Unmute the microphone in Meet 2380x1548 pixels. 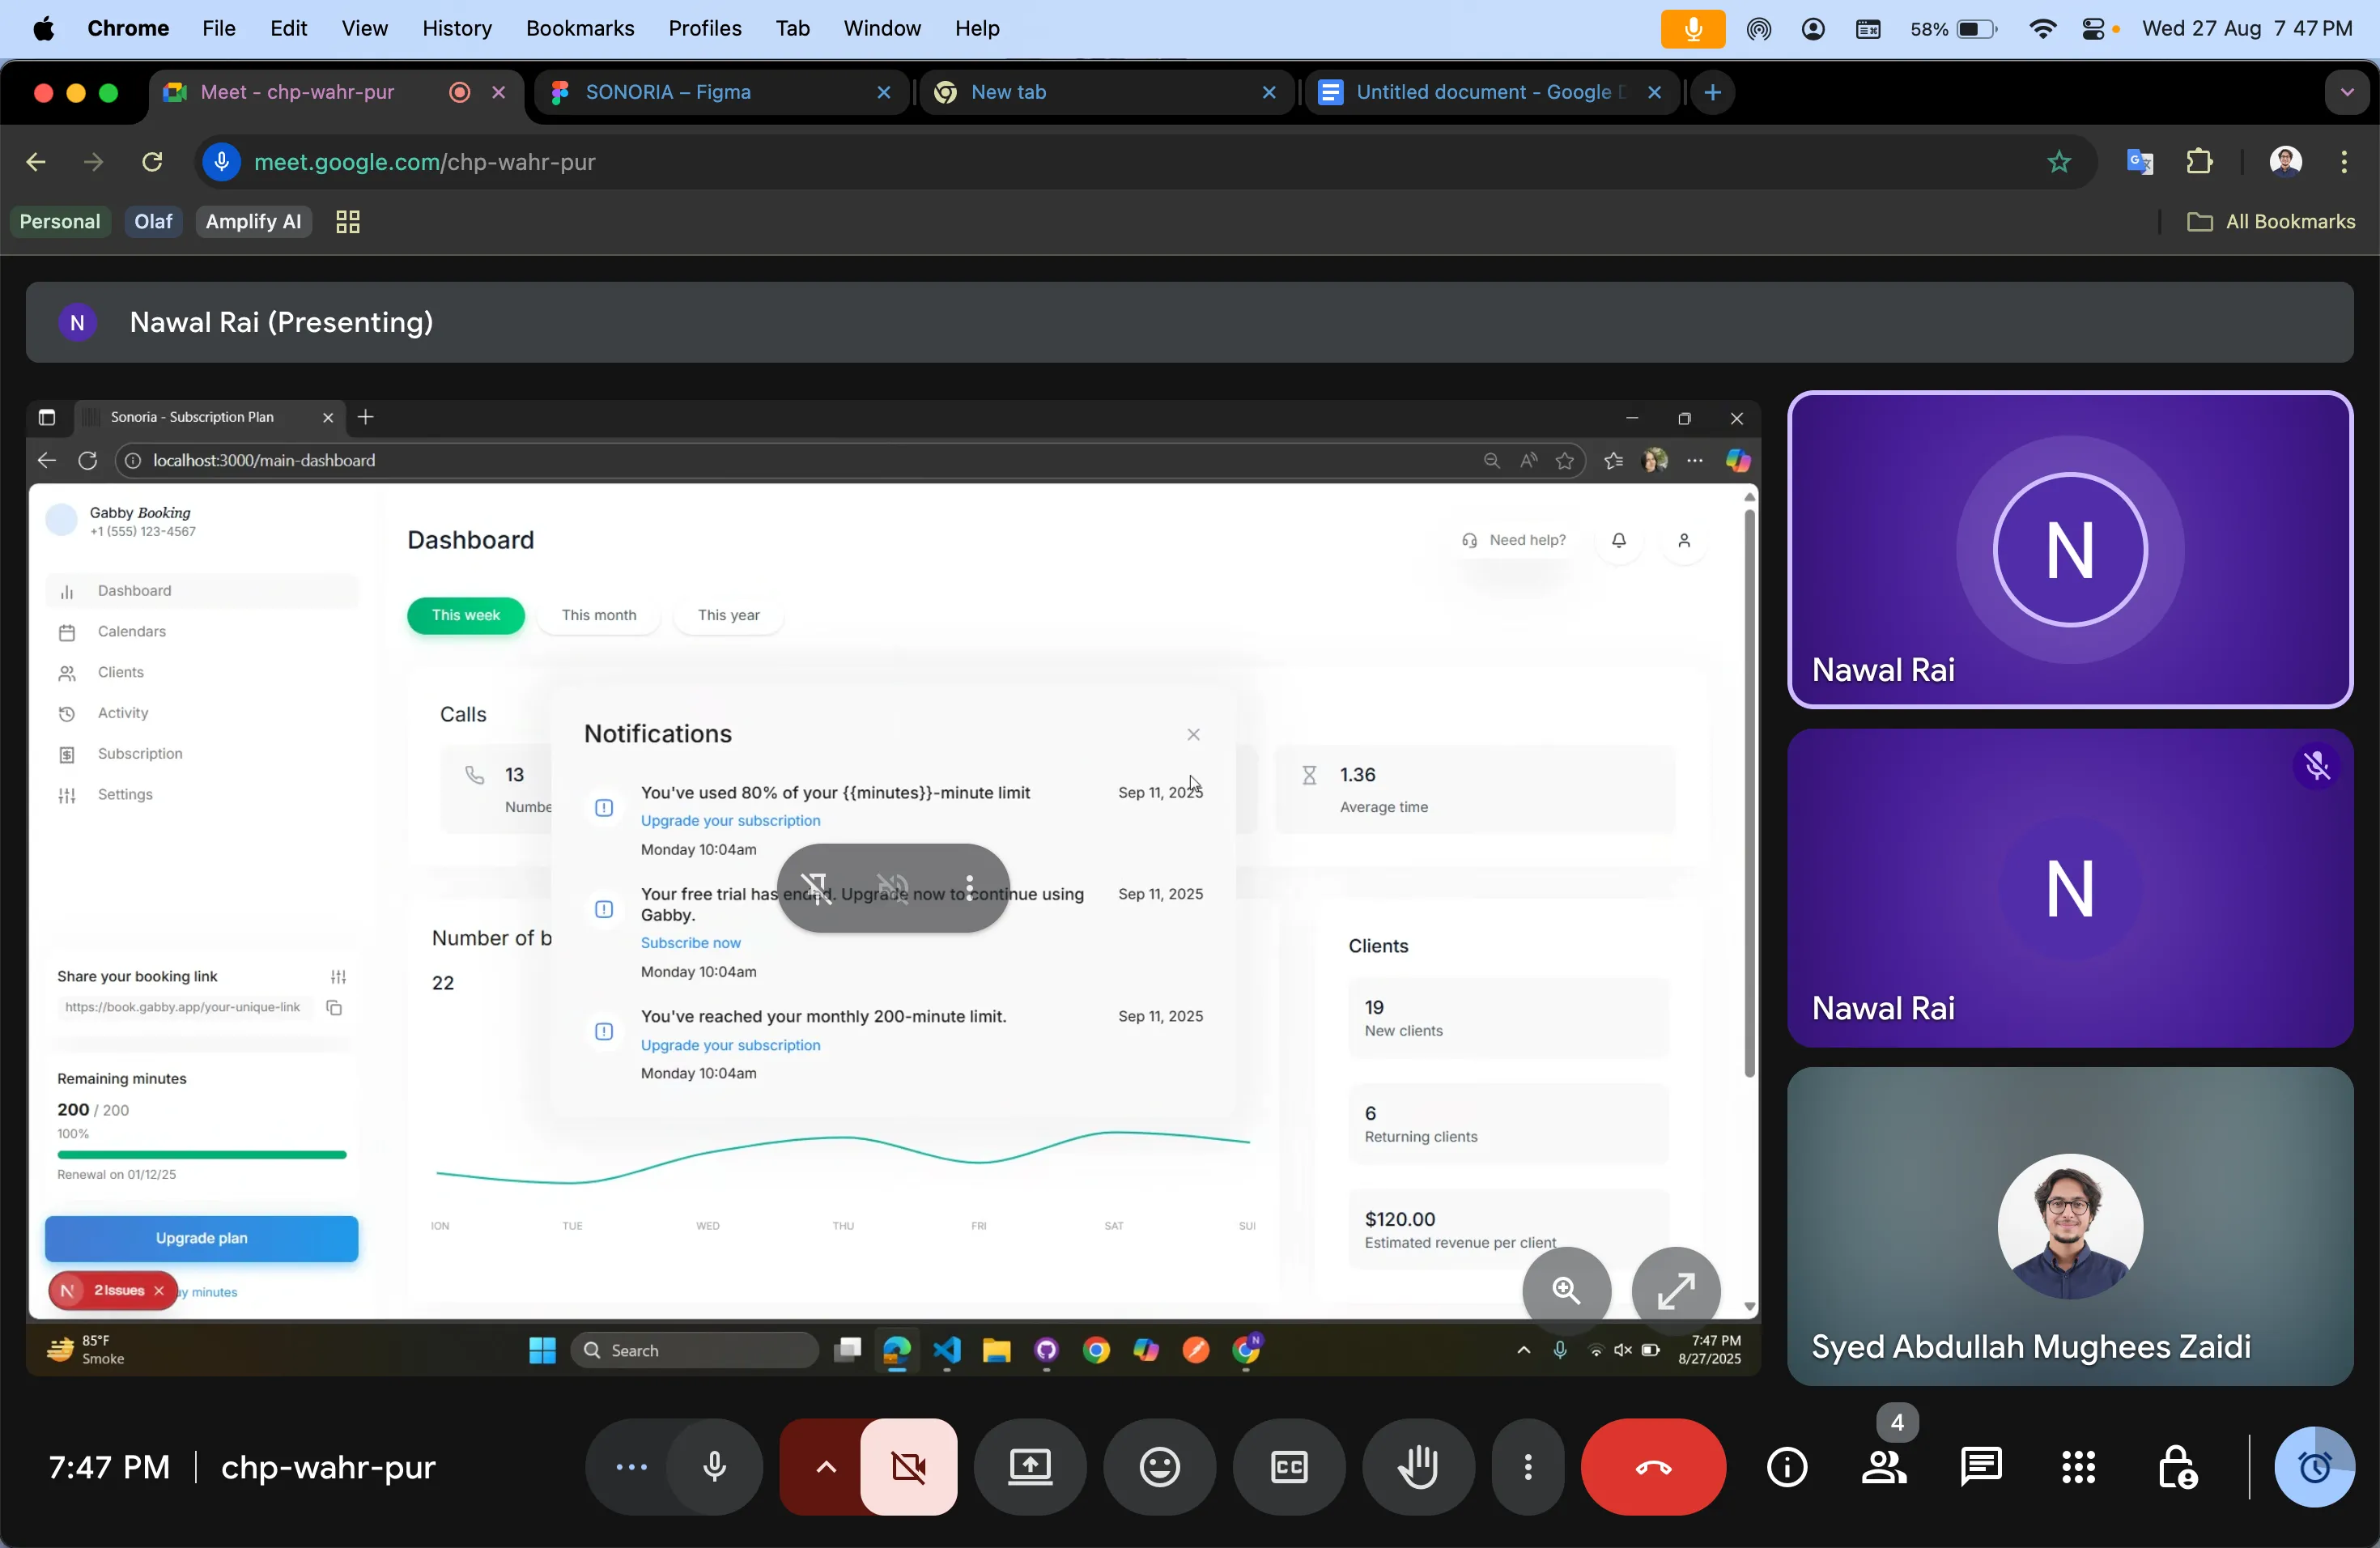714,1467
